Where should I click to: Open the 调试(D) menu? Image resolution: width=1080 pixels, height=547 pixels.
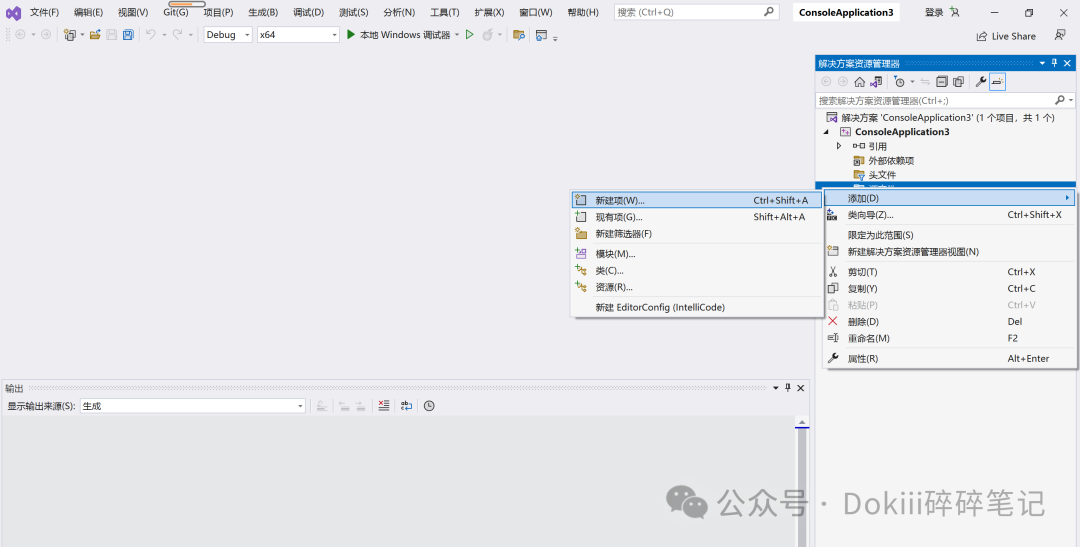308,12
